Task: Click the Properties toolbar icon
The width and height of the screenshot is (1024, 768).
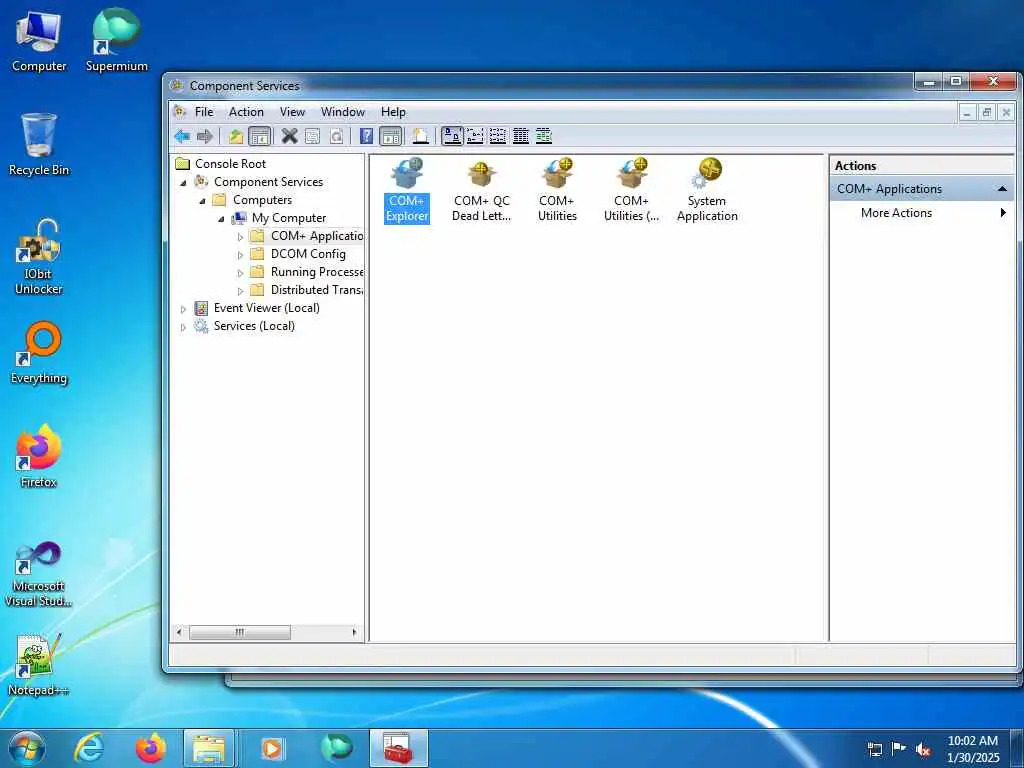Action: point(313,136)
